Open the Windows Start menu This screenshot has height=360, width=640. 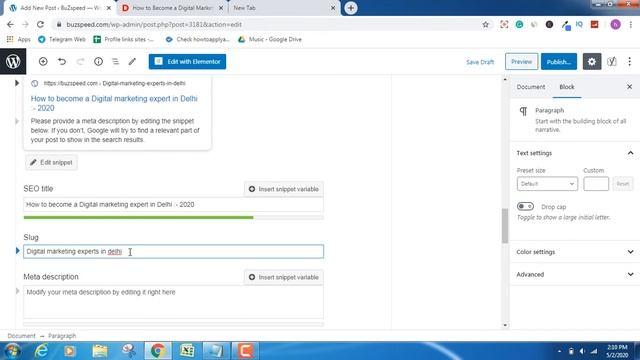click(12, 351)
